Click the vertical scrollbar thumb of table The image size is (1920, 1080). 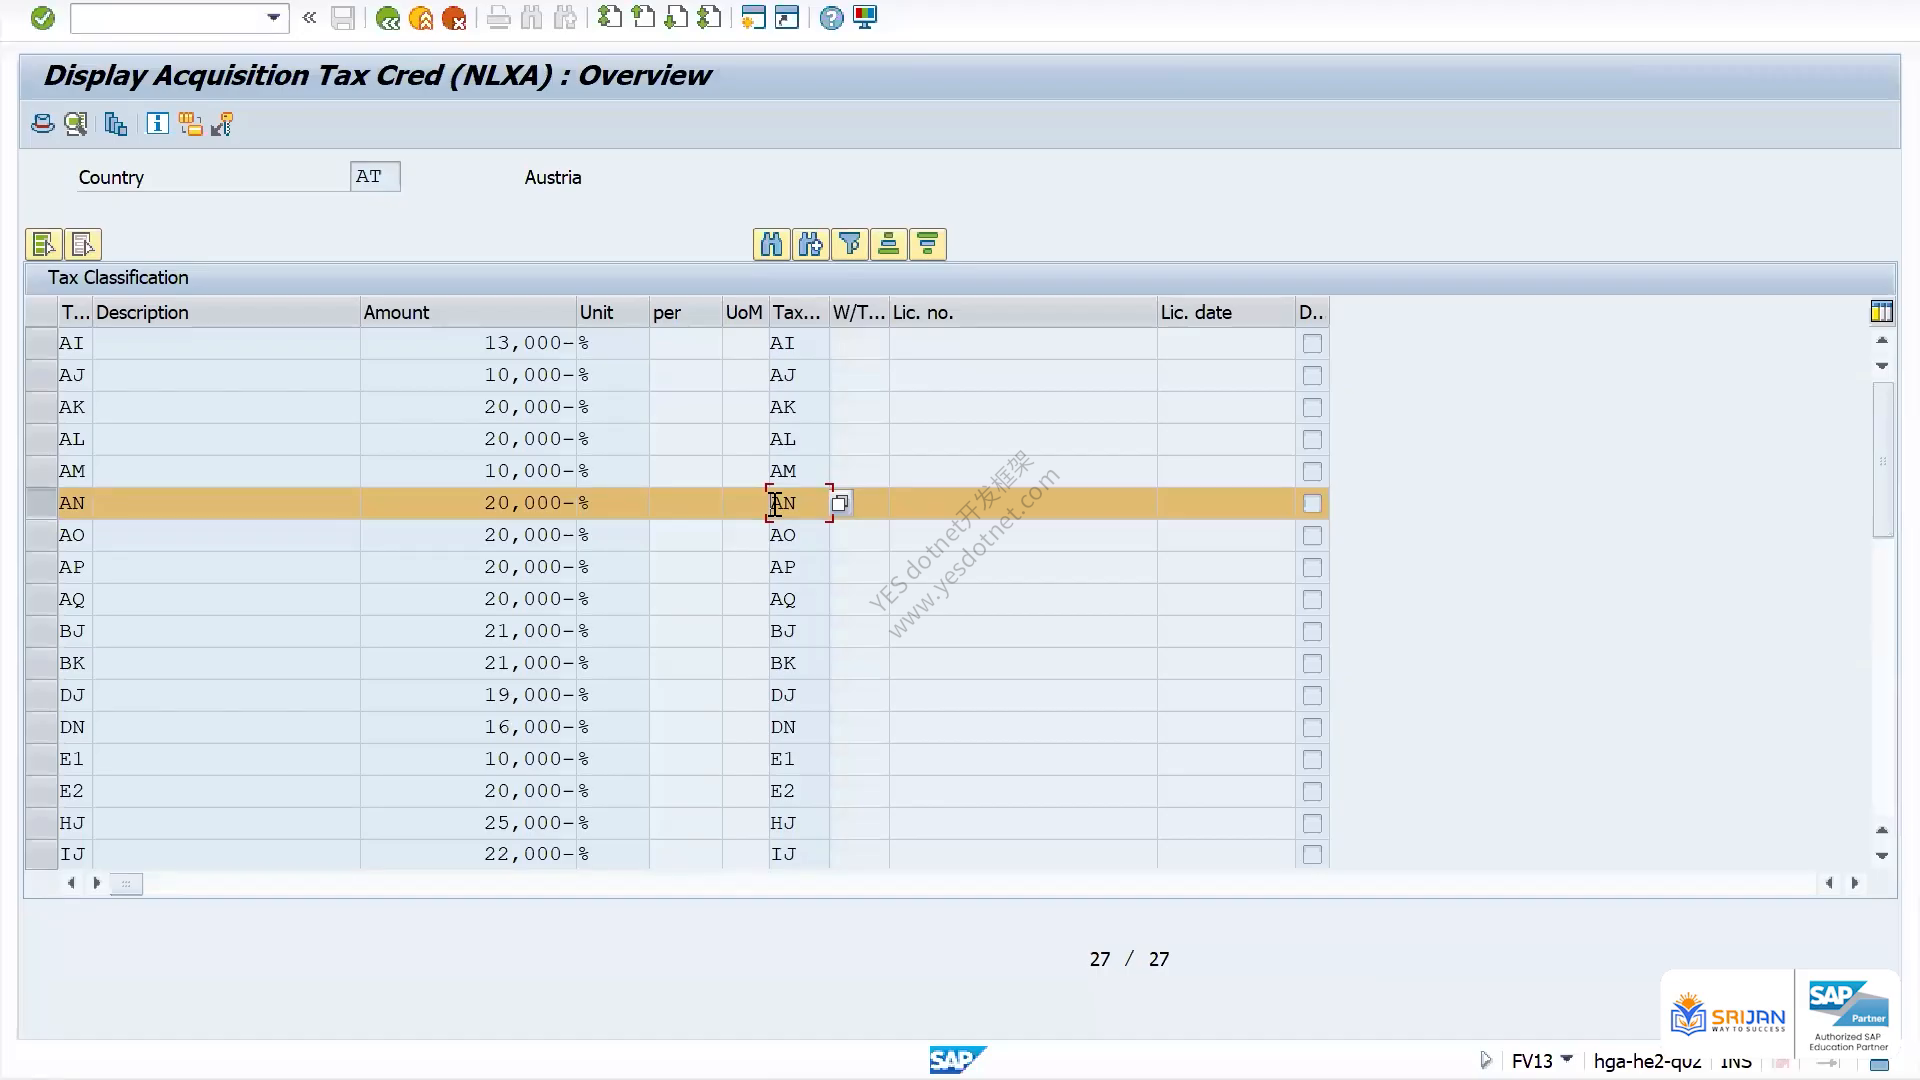coord(1882,460)
